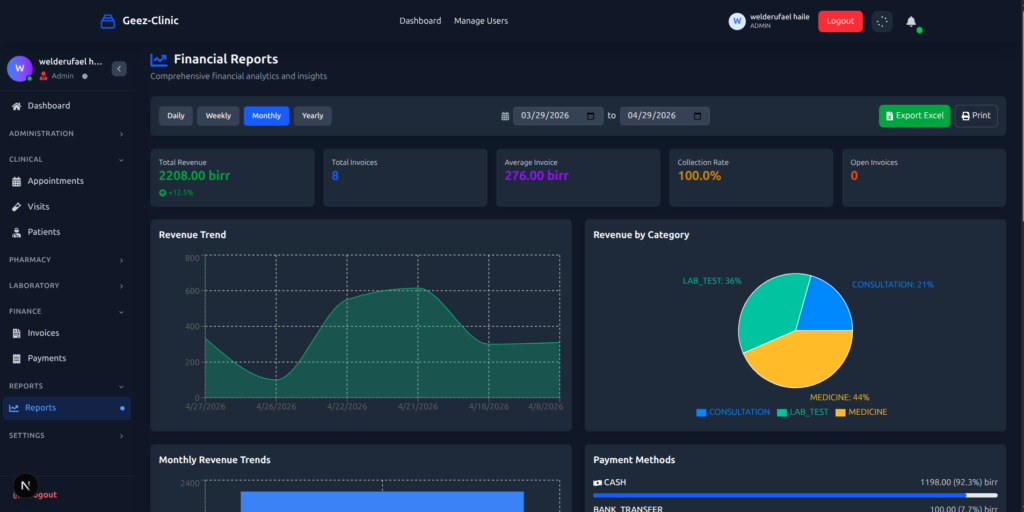Click the Payments icon in sidebar
The height and width of the screenshot is (512, 1024).
click(x=16, y=359)
